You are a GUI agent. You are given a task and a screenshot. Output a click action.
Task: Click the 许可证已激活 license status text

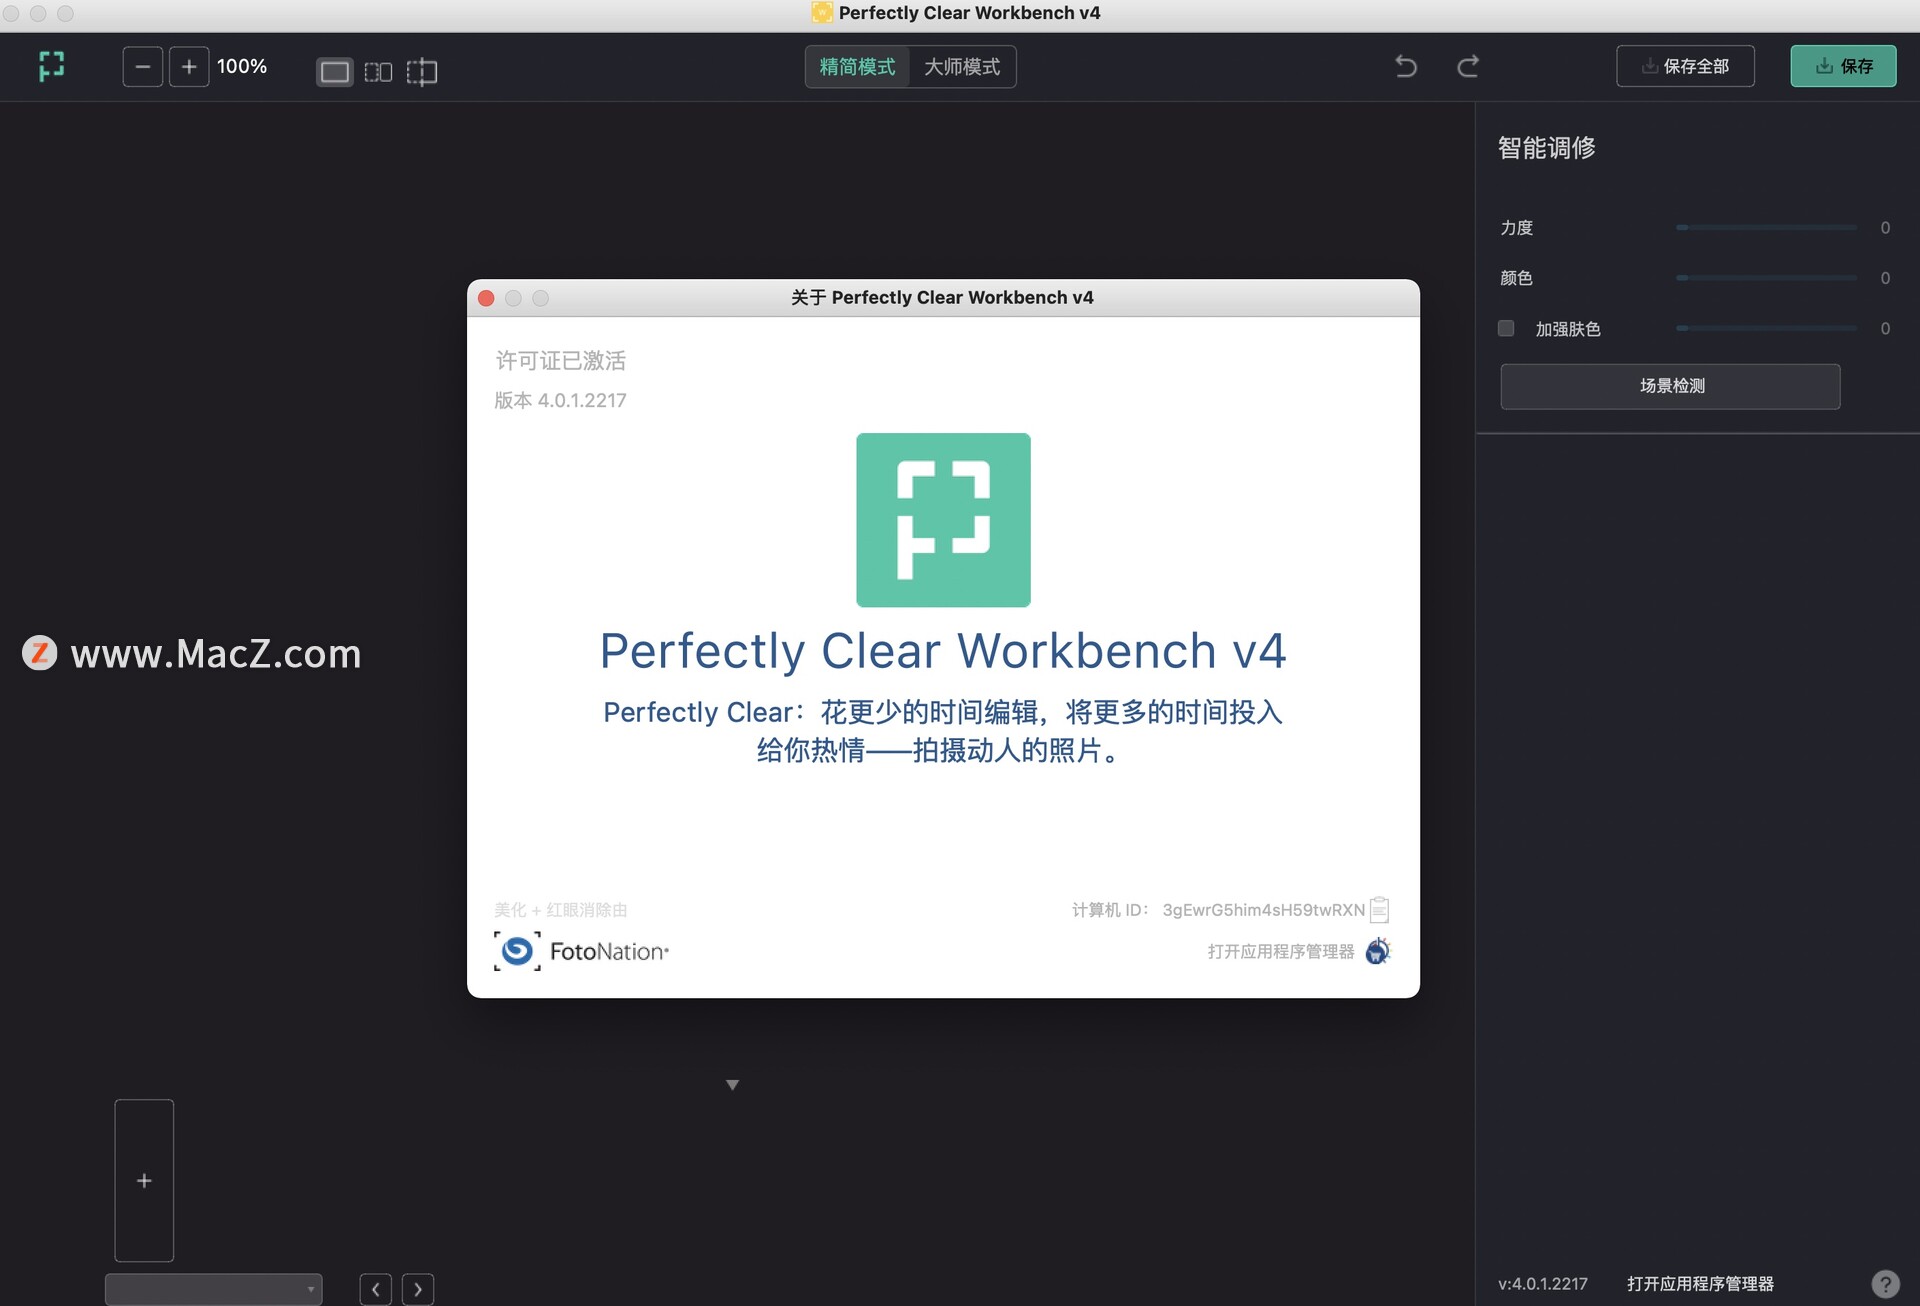[560, 360]
